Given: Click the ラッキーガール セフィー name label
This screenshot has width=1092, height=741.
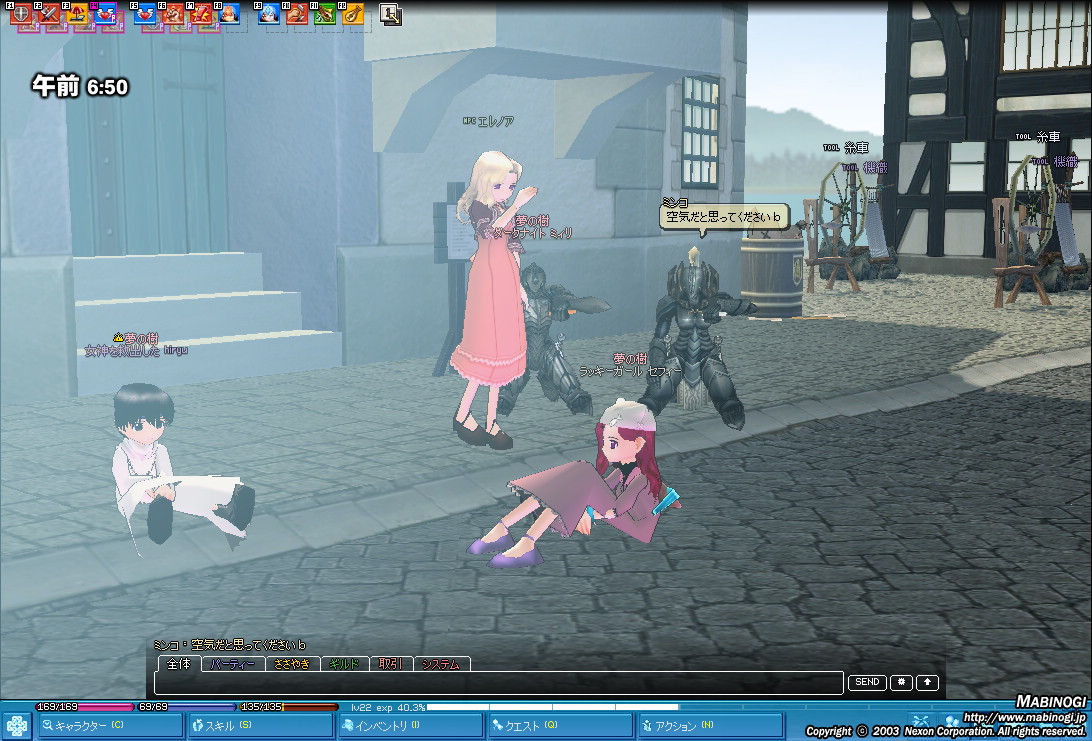Looking at the screenshot, I should (630, 372).
